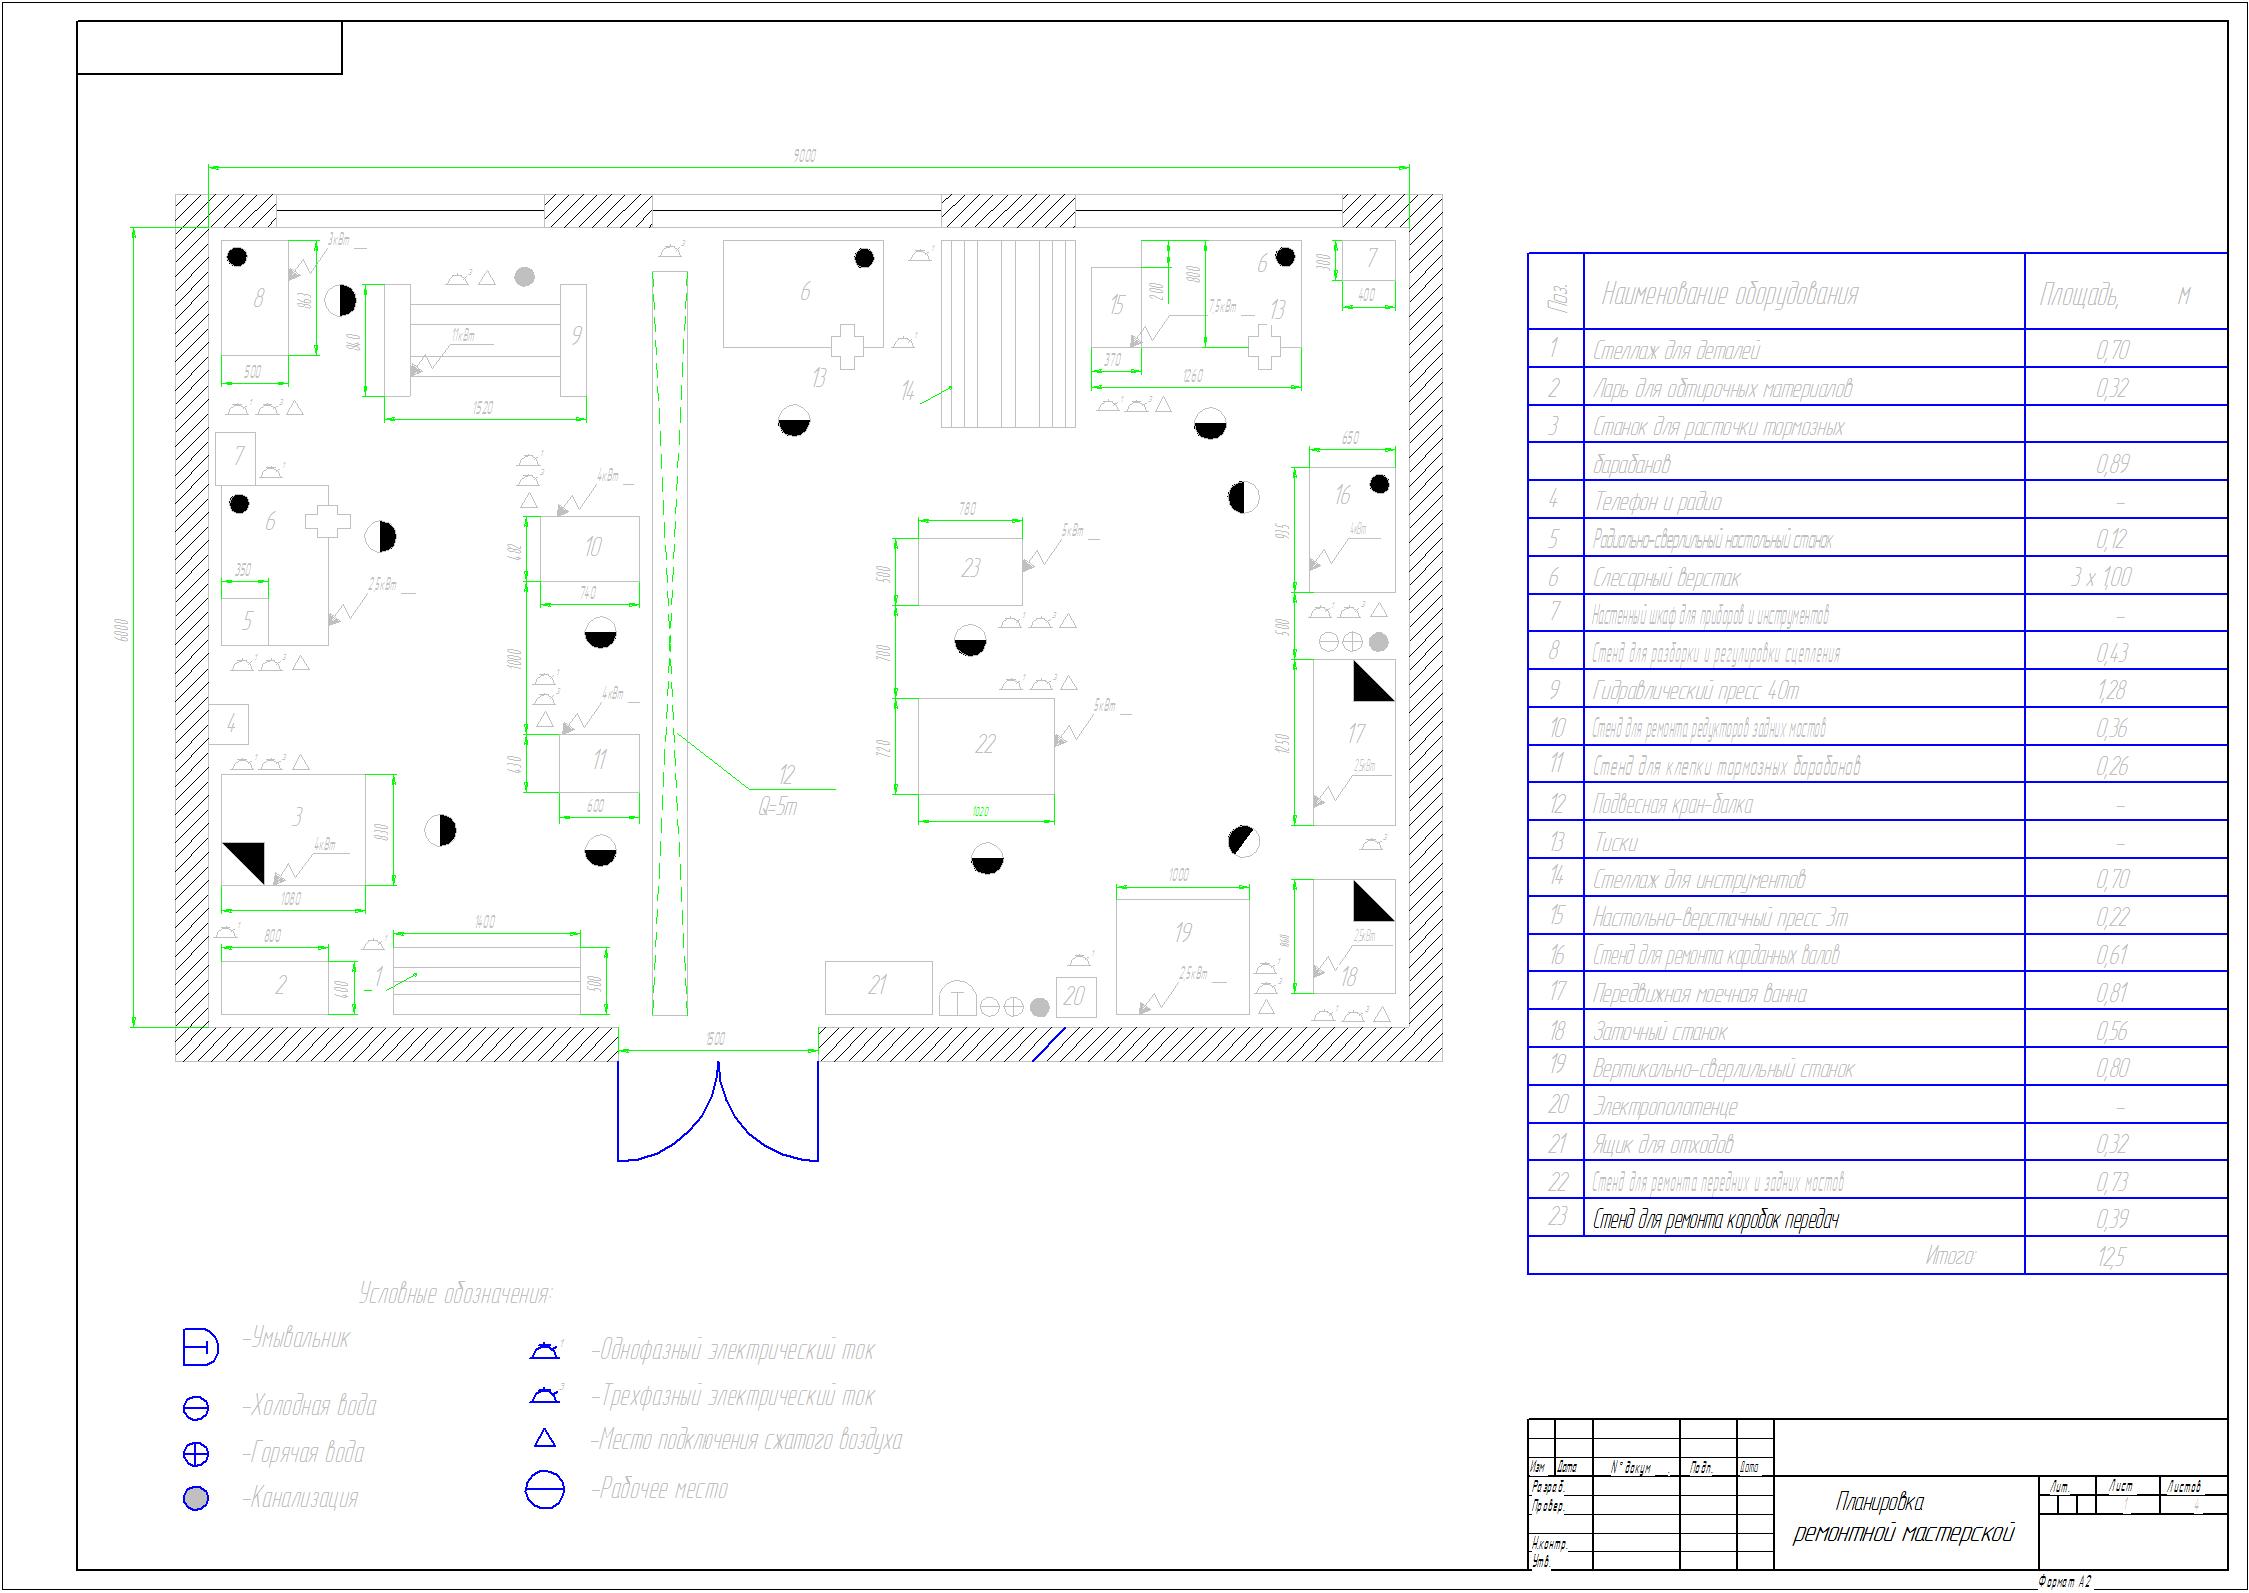Click the empty stamp box at top-left corner

[210, 48]
